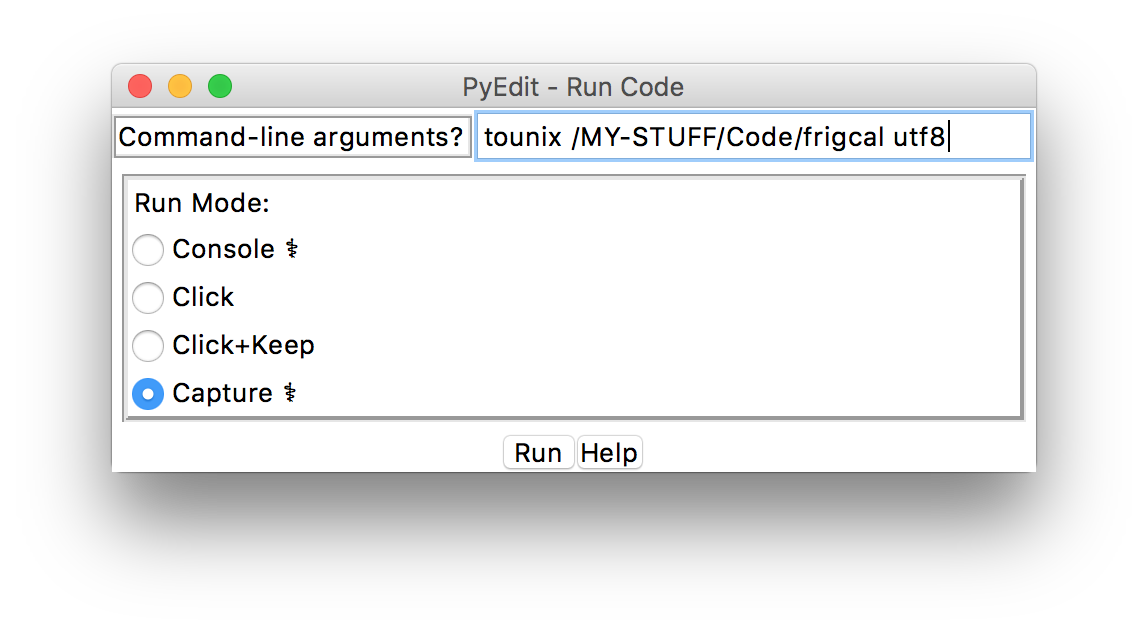Image resolution: width=1148 pixels, height=632 pixels.
Task: Zoom the window with the green button
Action: [220, 87]
